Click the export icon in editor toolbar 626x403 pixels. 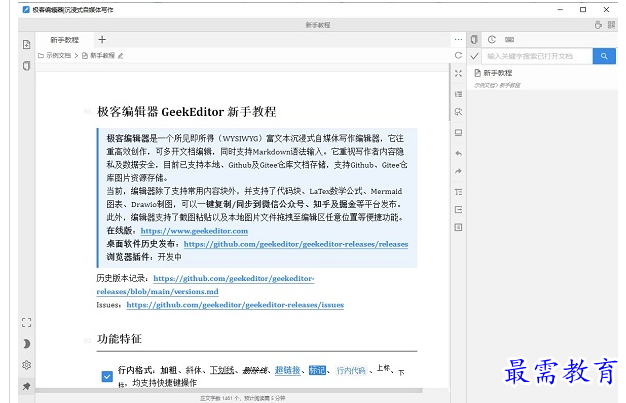click(458, 210)
